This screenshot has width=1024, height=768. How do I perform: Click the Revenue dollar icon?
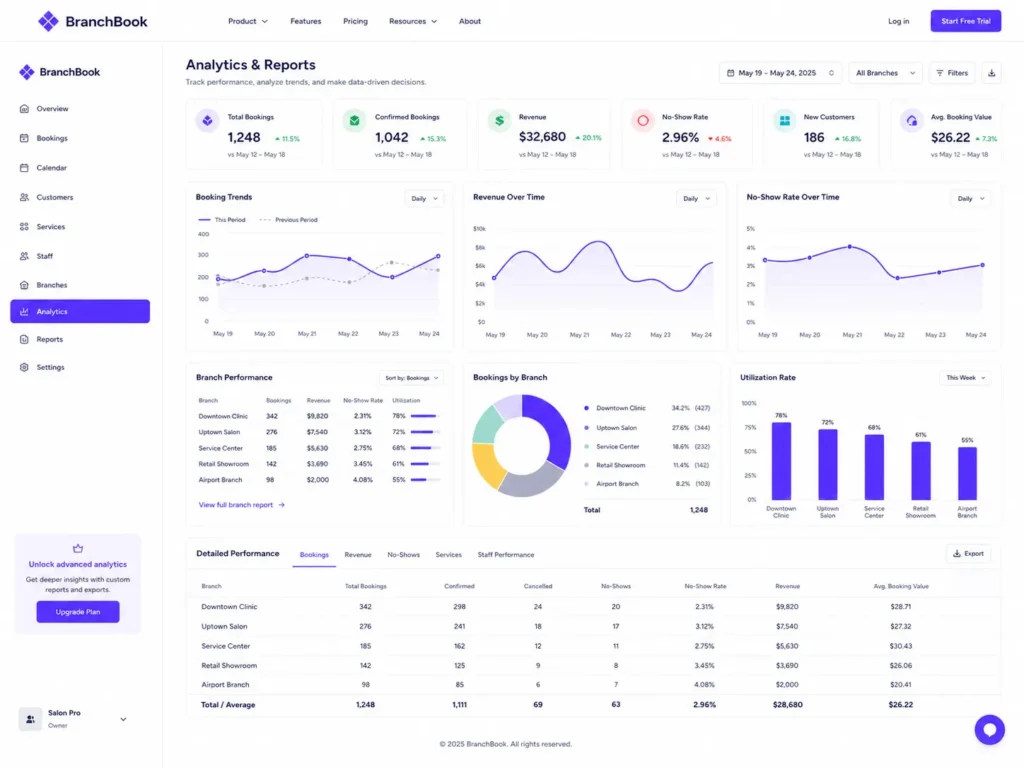500,121
